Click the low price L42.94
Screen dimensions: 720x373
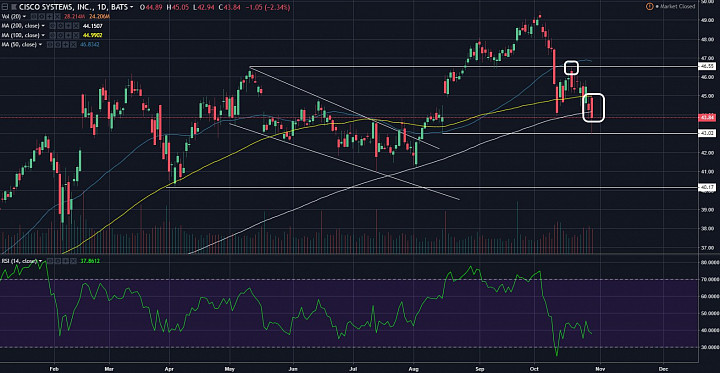click(x=203, y=7)
